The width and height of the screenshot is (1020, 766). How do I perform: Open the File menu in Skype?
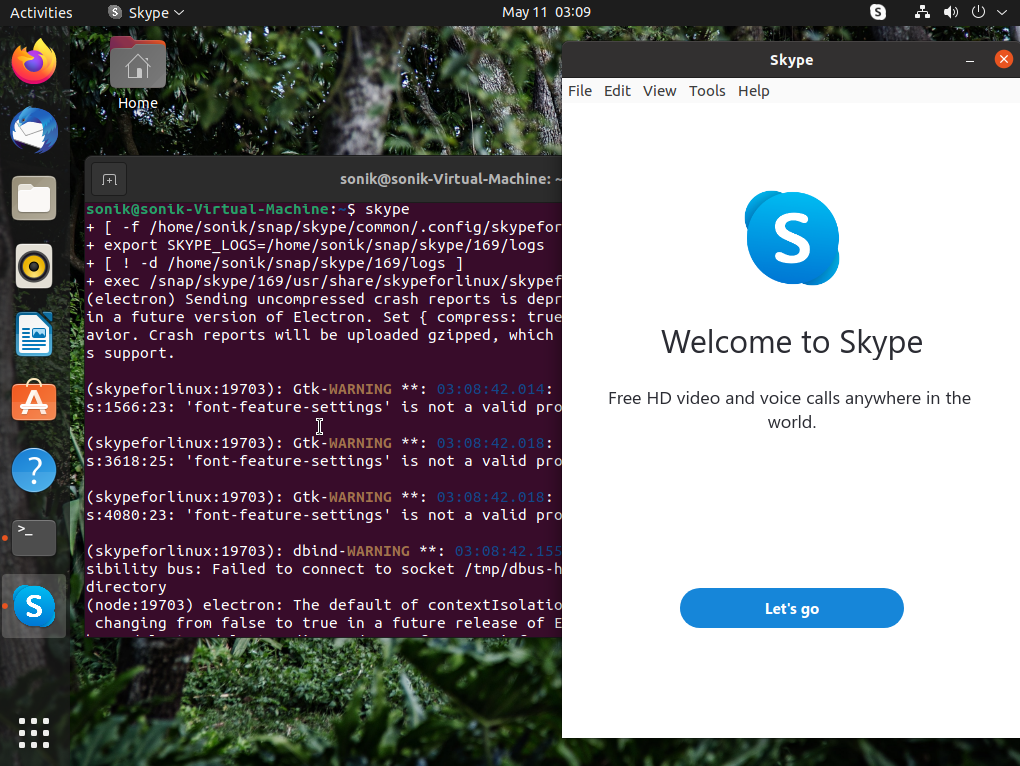click(580, 91)
